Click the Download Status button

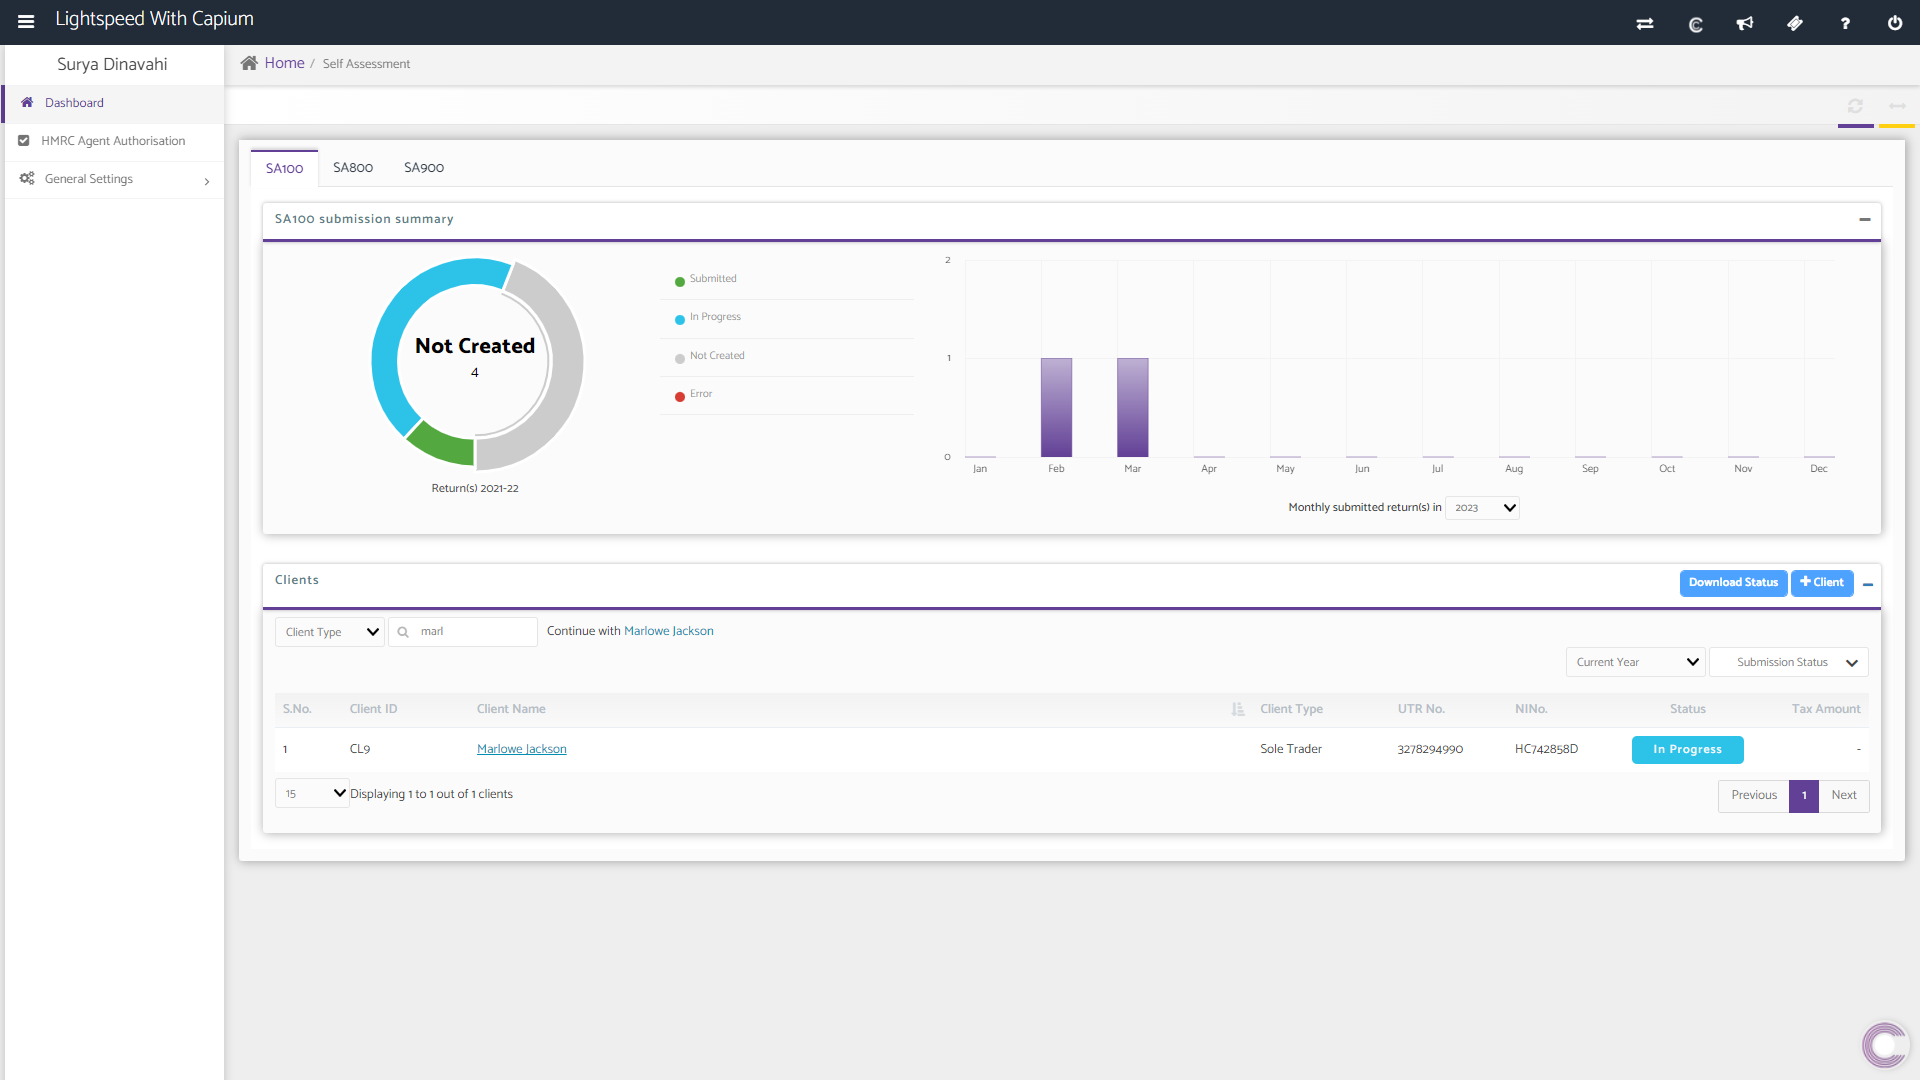coord(1733,583)
